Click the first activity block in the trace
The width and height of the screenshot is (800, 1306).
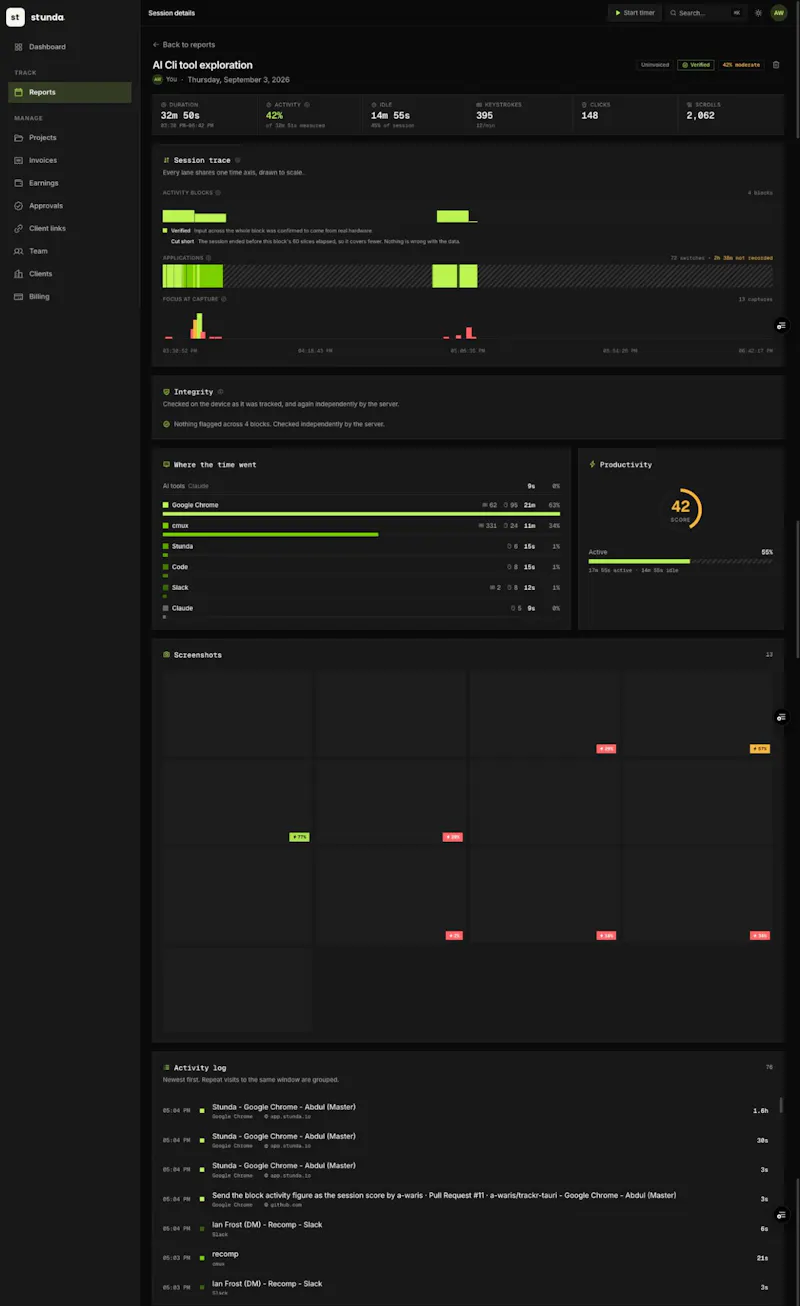[178, 216]
